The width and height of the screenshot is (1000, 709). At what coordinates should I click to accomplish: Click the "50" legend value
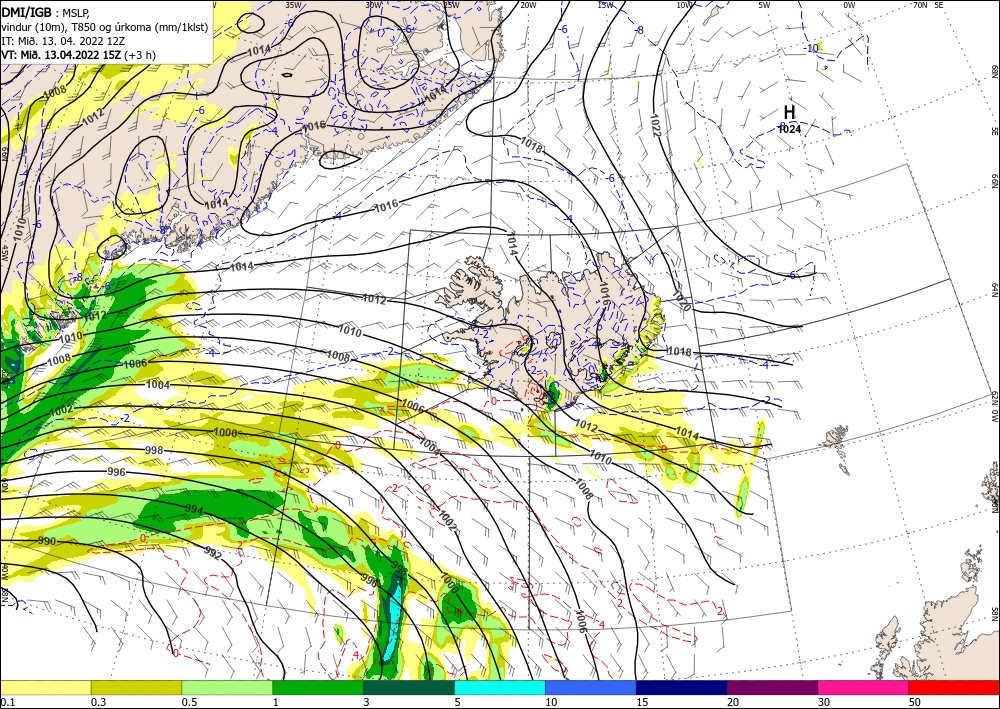(915, 702)
